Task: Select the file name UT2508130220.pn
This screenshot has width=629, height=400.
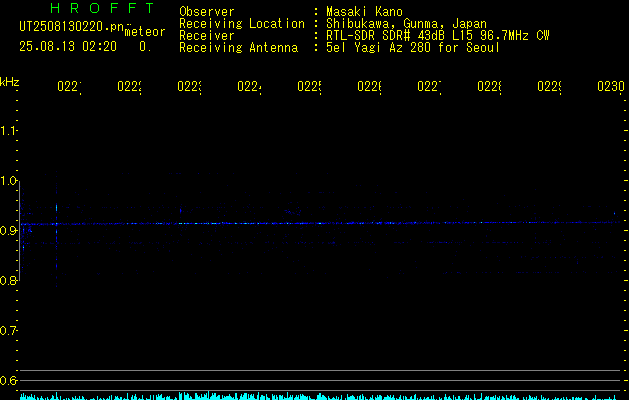Action: pos(72,27)
